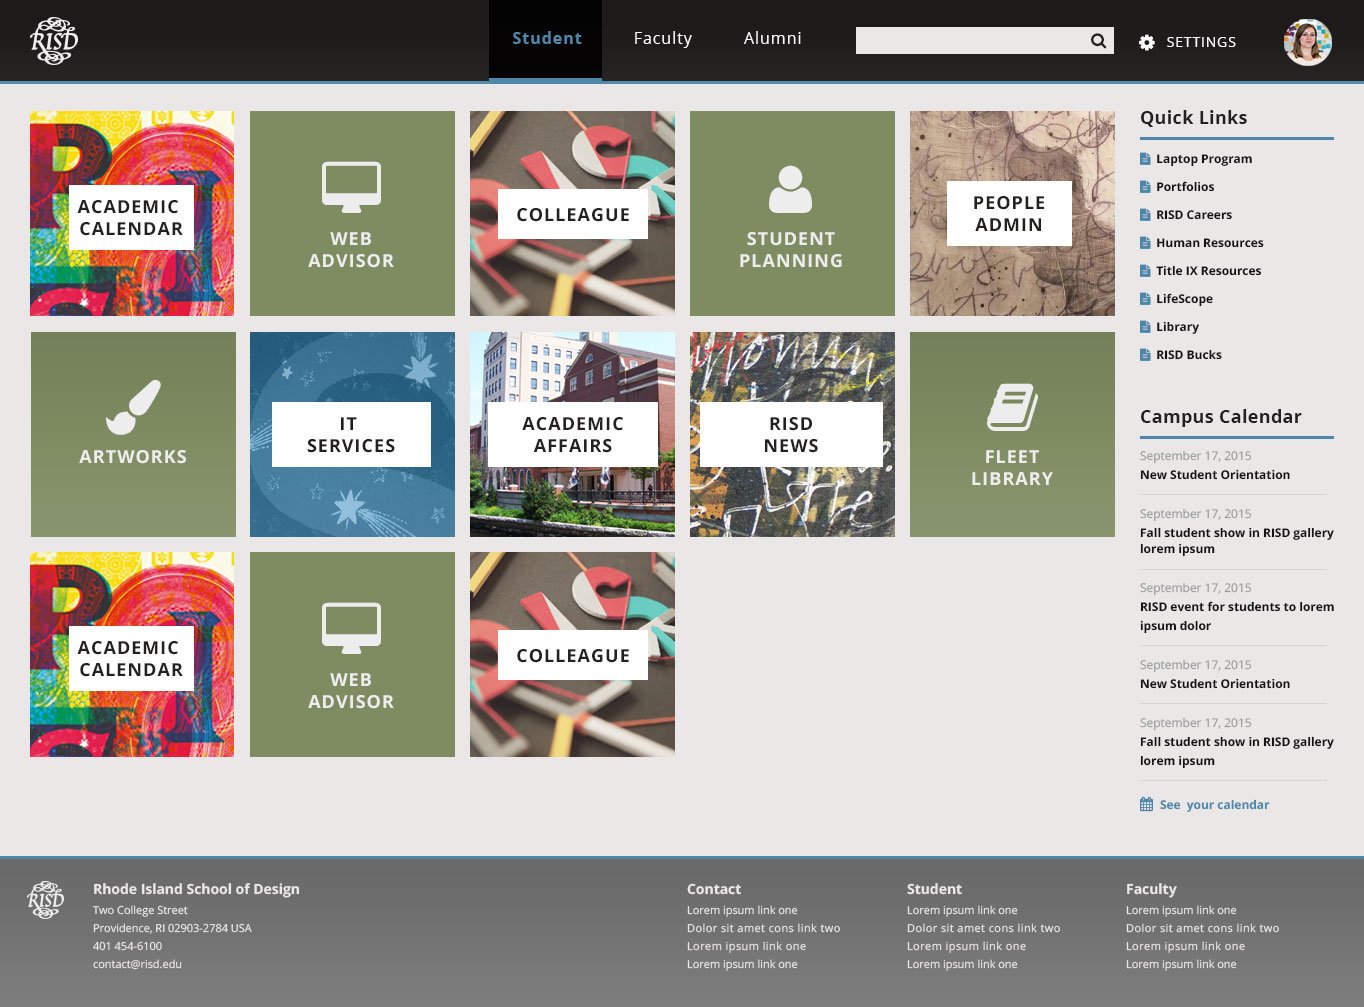Viewport: 1364px width, 1007px height.
Task: Click the document icon beside Laptop Program
Action: [x=1146, y=159]
